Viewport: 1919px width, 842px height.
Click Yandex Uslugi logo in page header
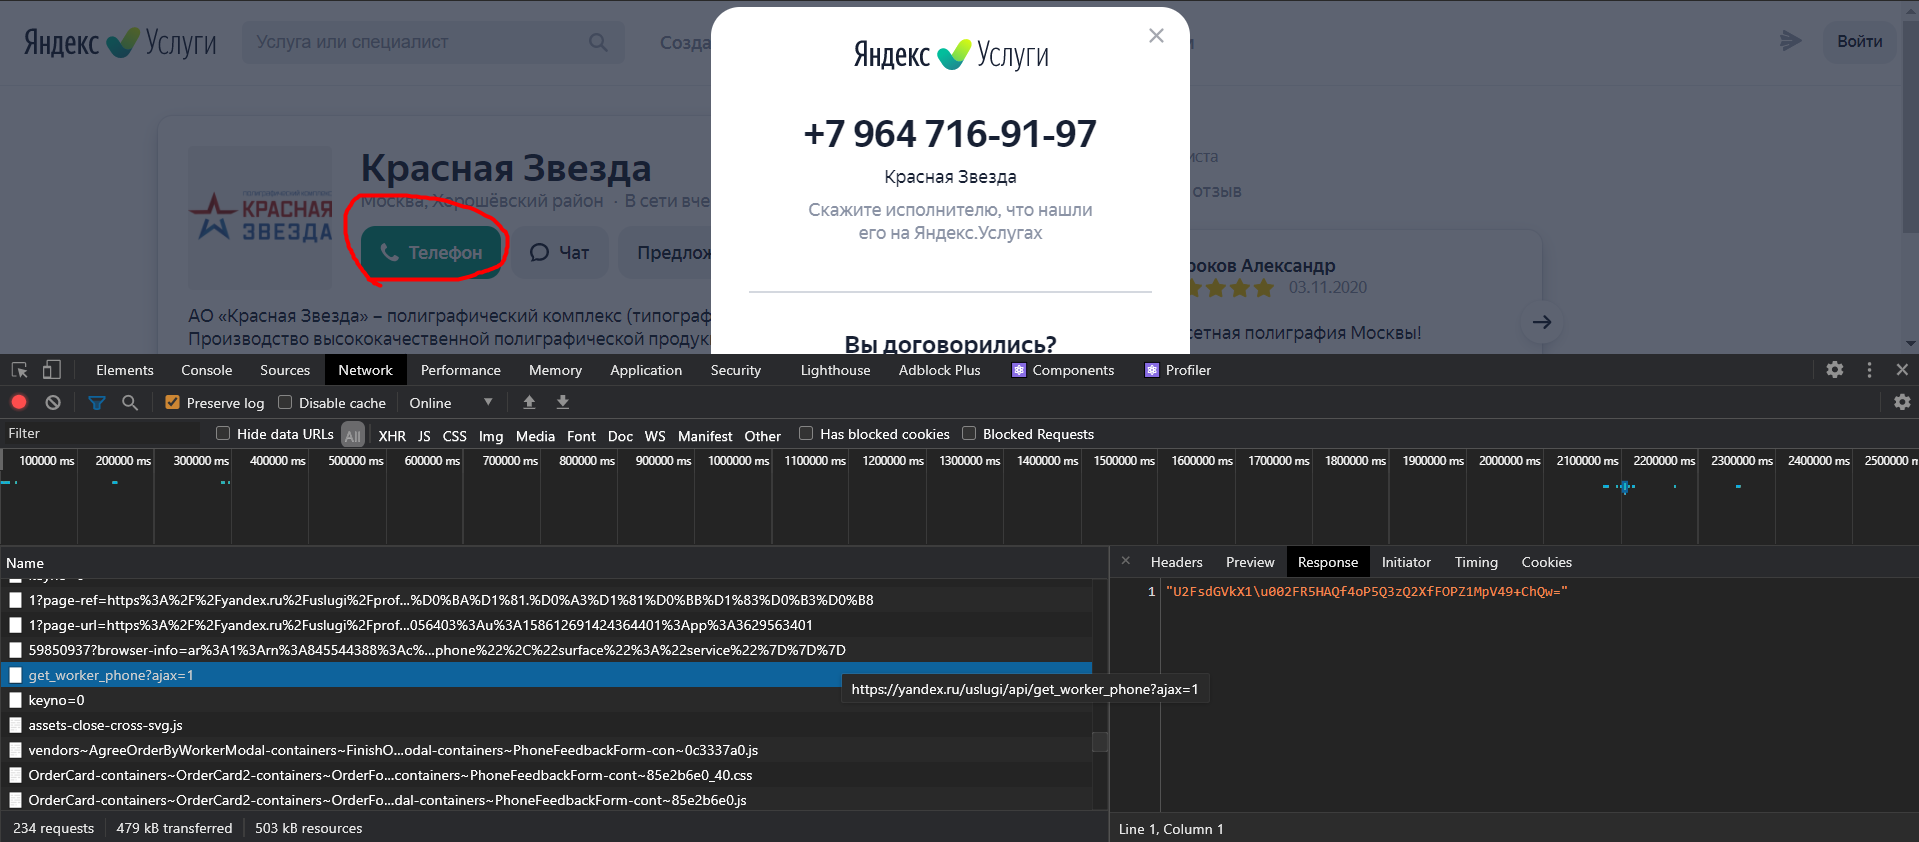click(120, 42)
